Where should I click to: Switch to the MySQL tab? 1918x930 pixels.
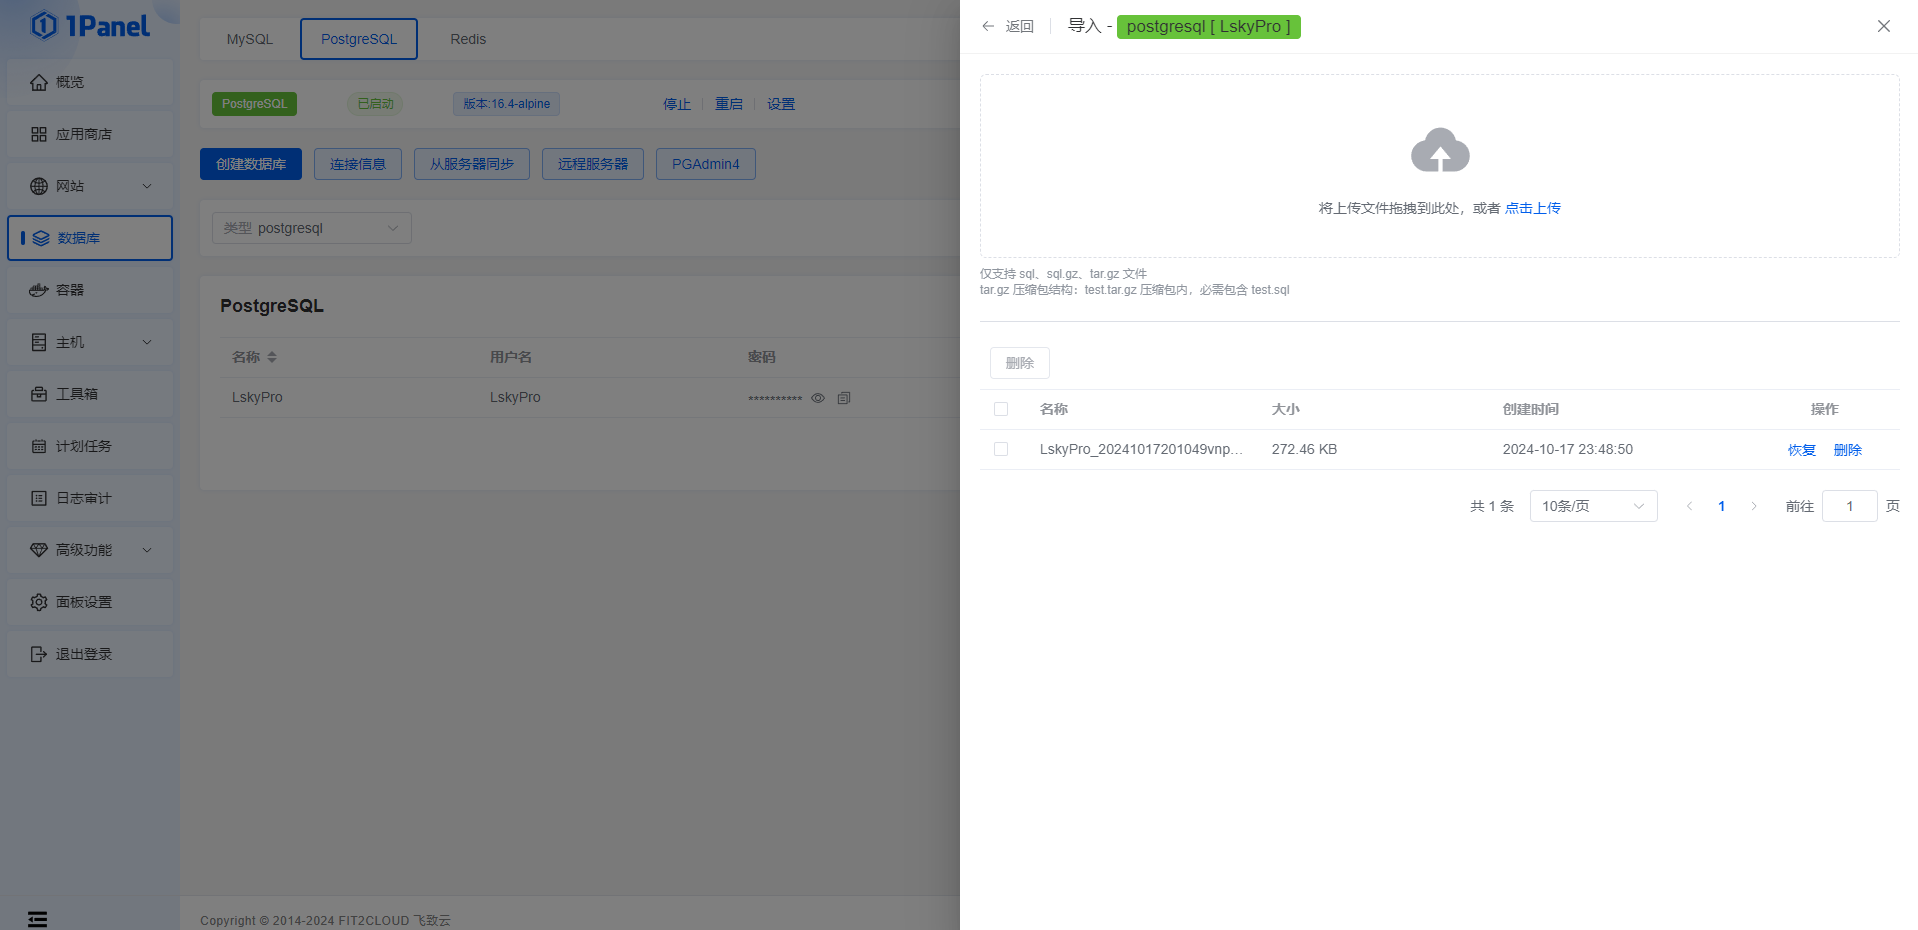[250, 39]
